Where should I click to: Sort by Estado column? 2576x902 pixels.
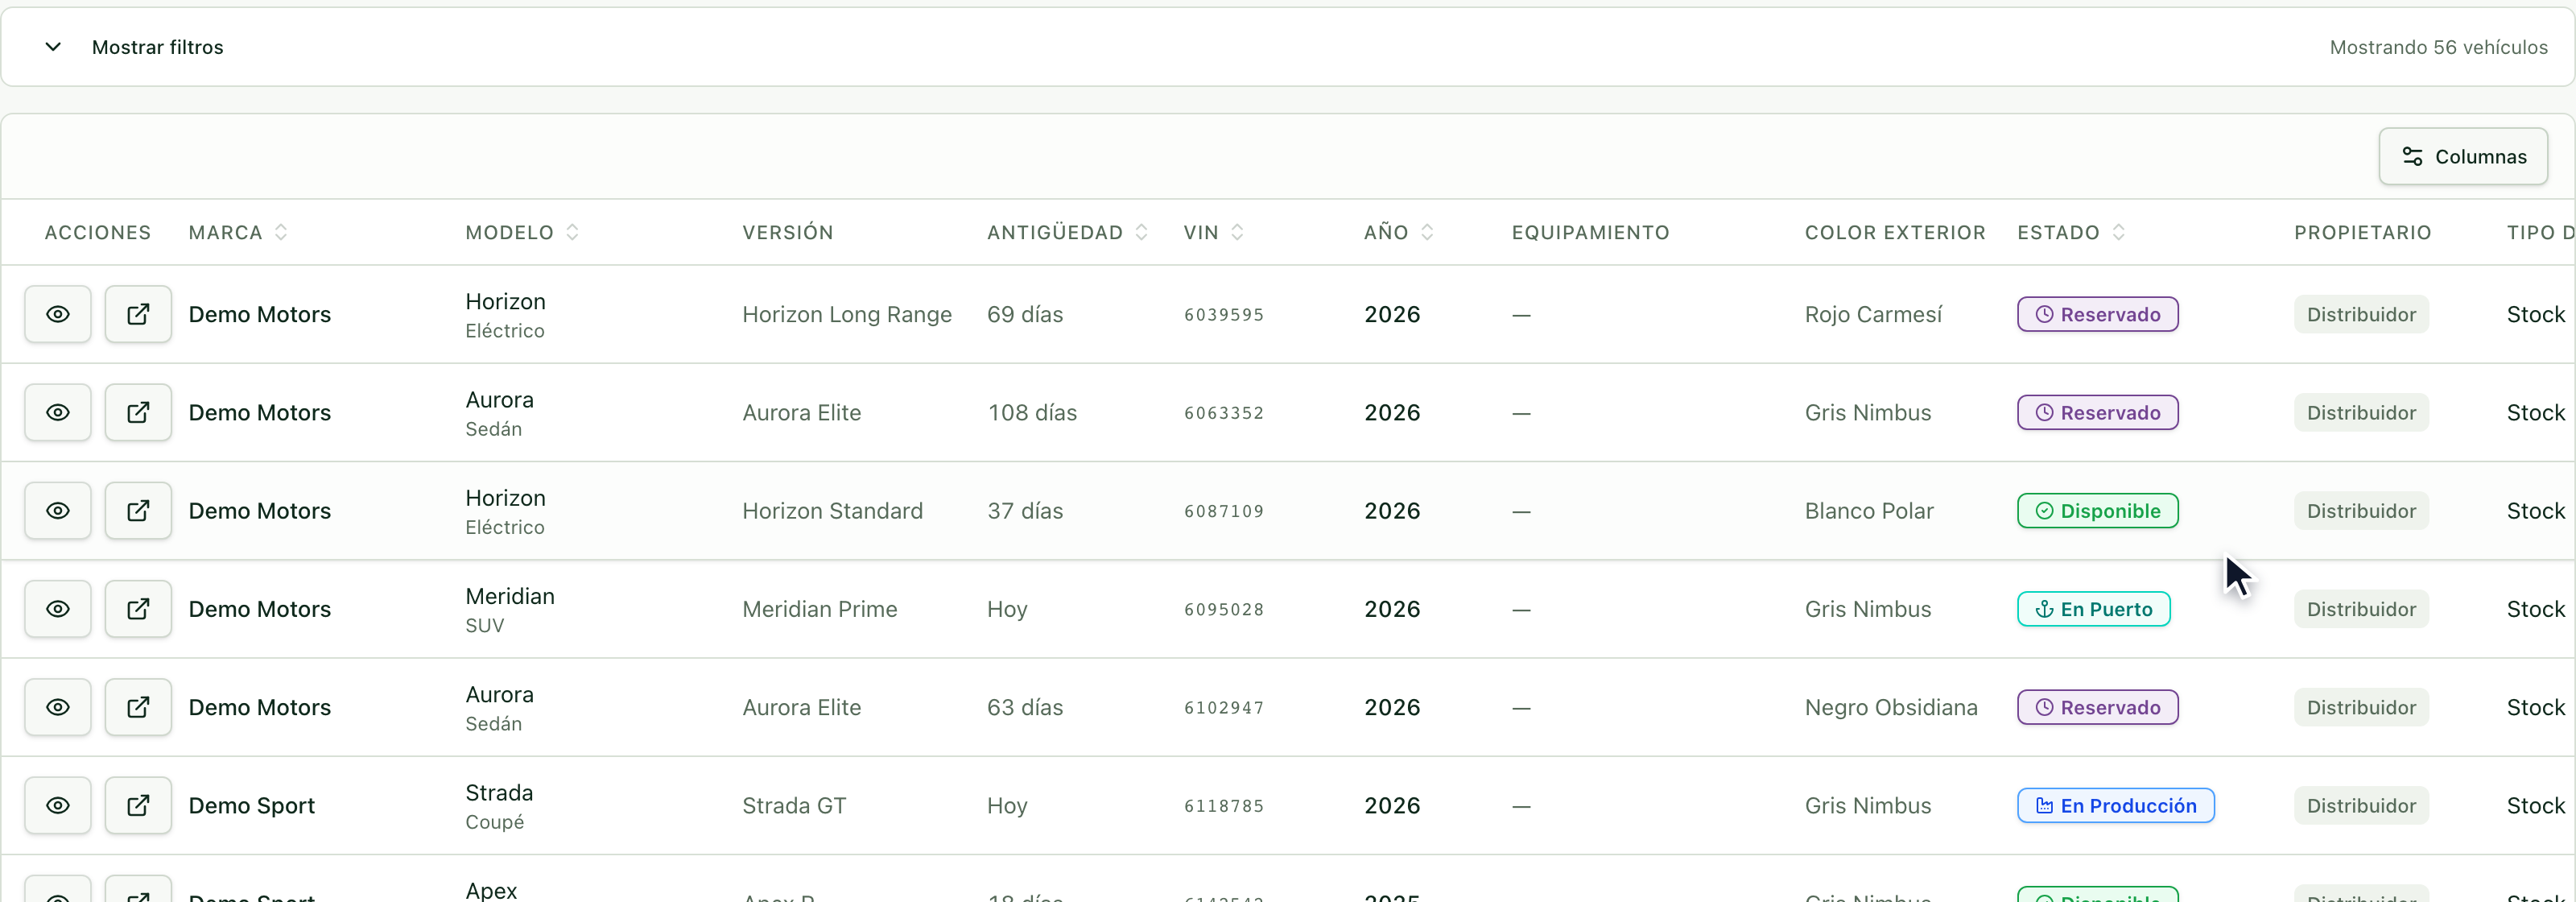2118,232
